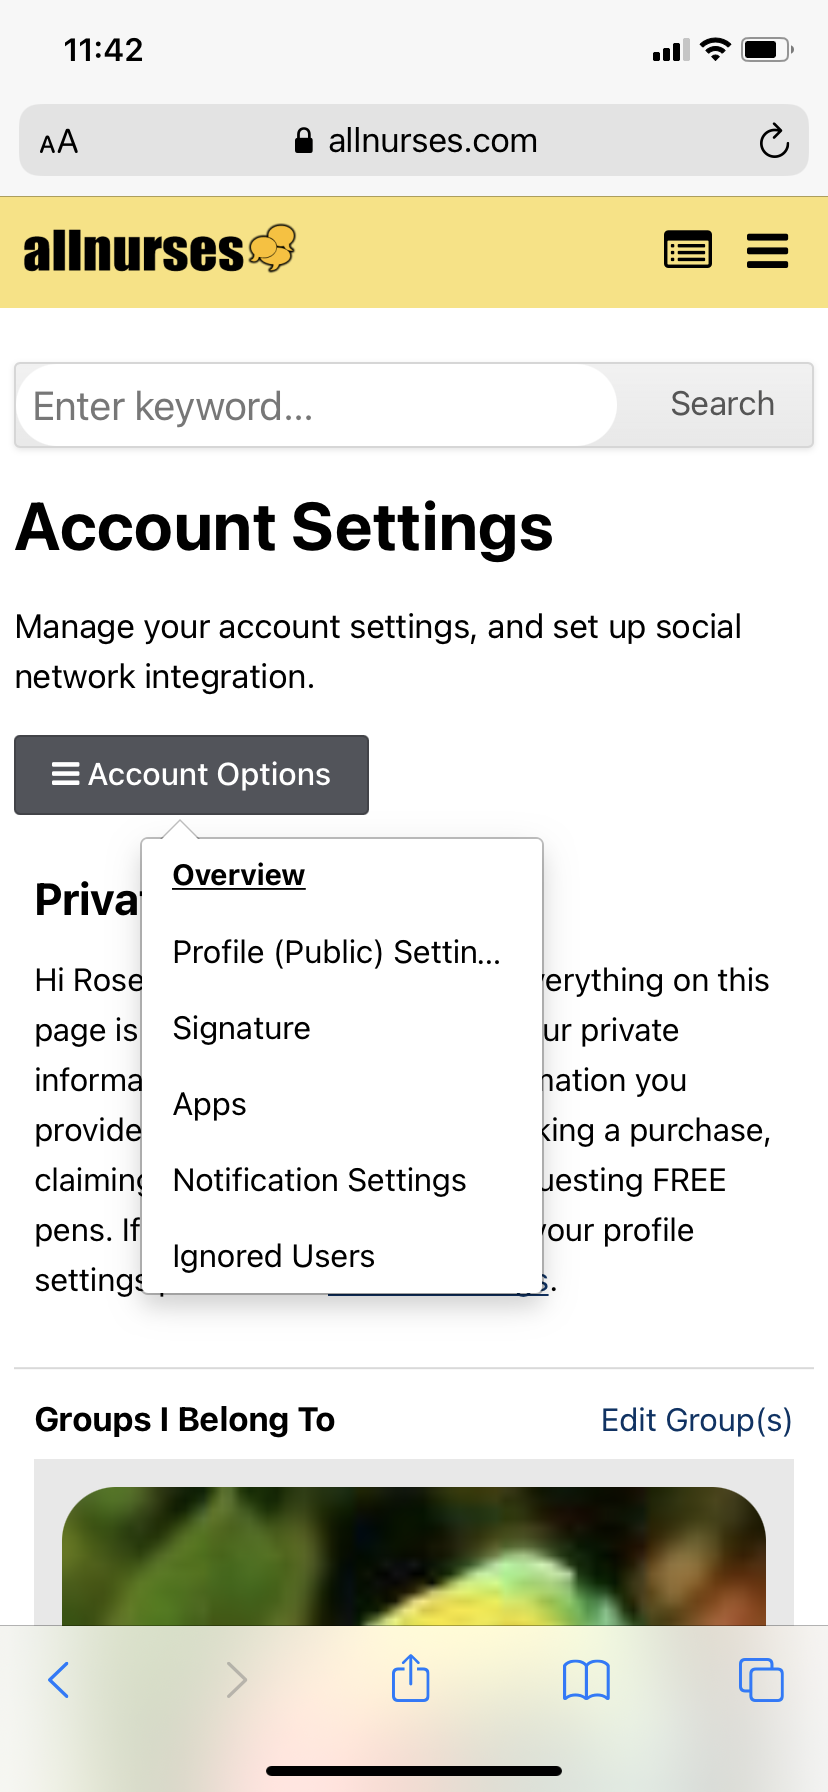Select Apps from the dropdown list
828x1792 pixels.
tap(209, 1104)
